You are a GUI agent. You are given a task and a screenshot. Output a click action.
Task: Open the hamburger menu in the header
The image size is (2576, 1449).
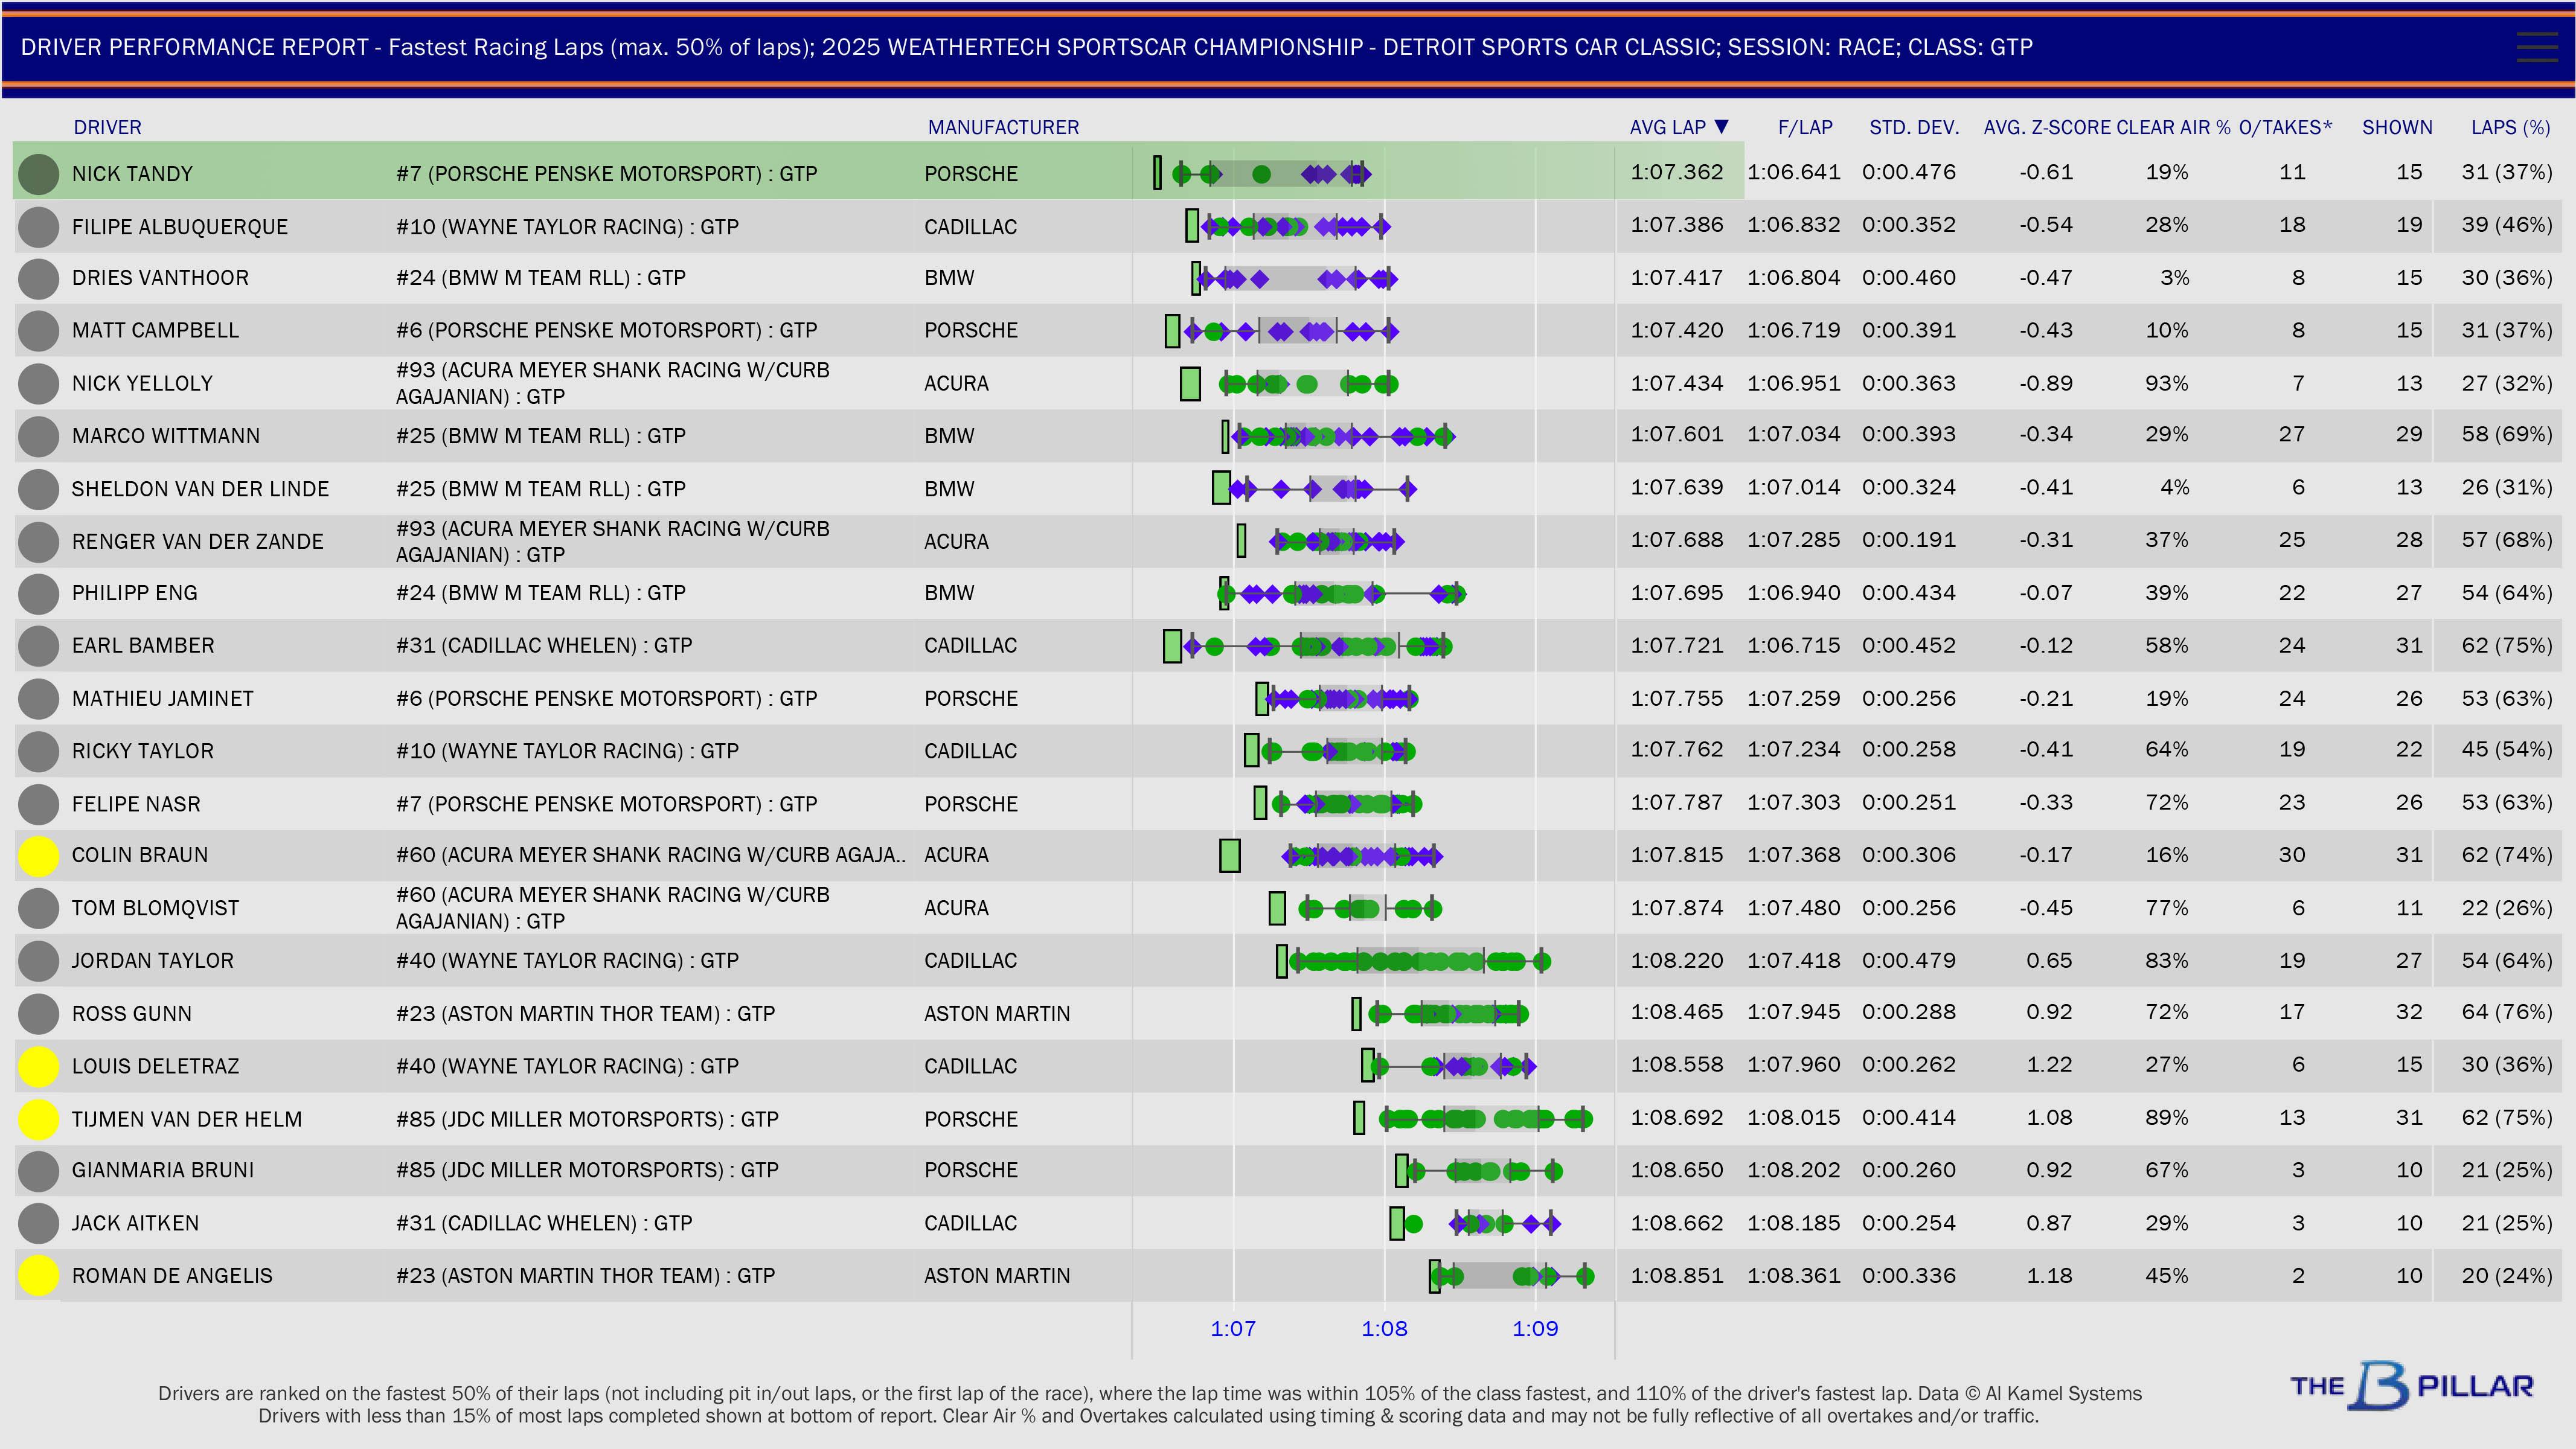pyautogui.click(x=2536, y=47)
